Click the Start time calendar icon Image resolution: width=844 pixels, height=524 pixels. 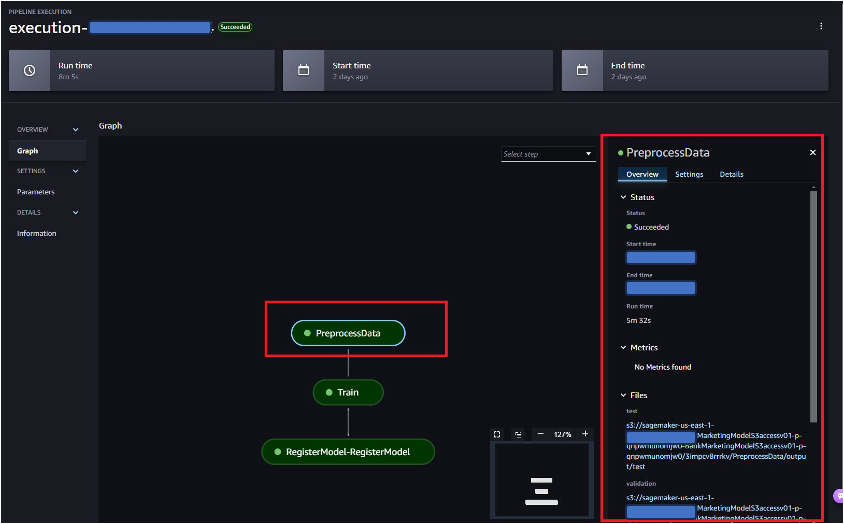304,71
